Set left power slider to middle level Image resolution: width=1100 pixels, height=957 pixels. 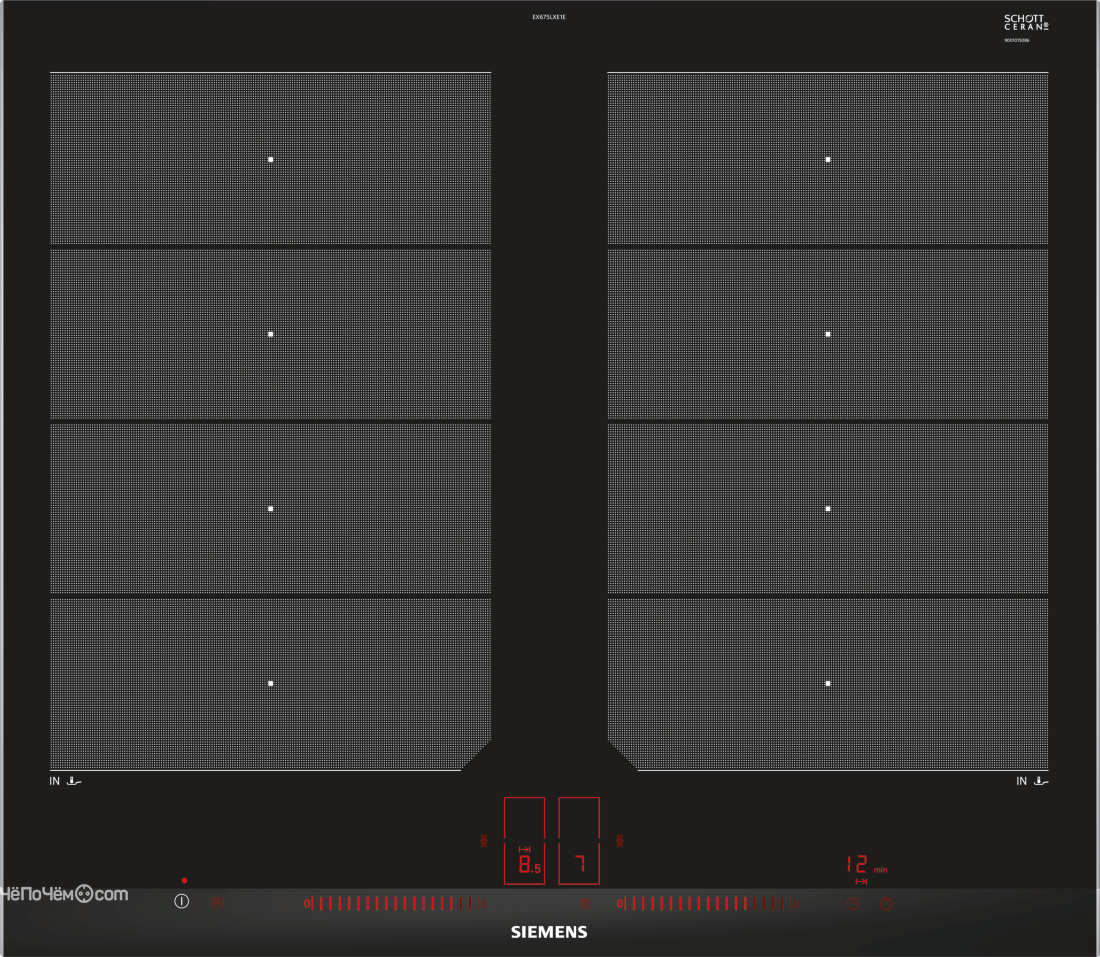pos(395,904)
